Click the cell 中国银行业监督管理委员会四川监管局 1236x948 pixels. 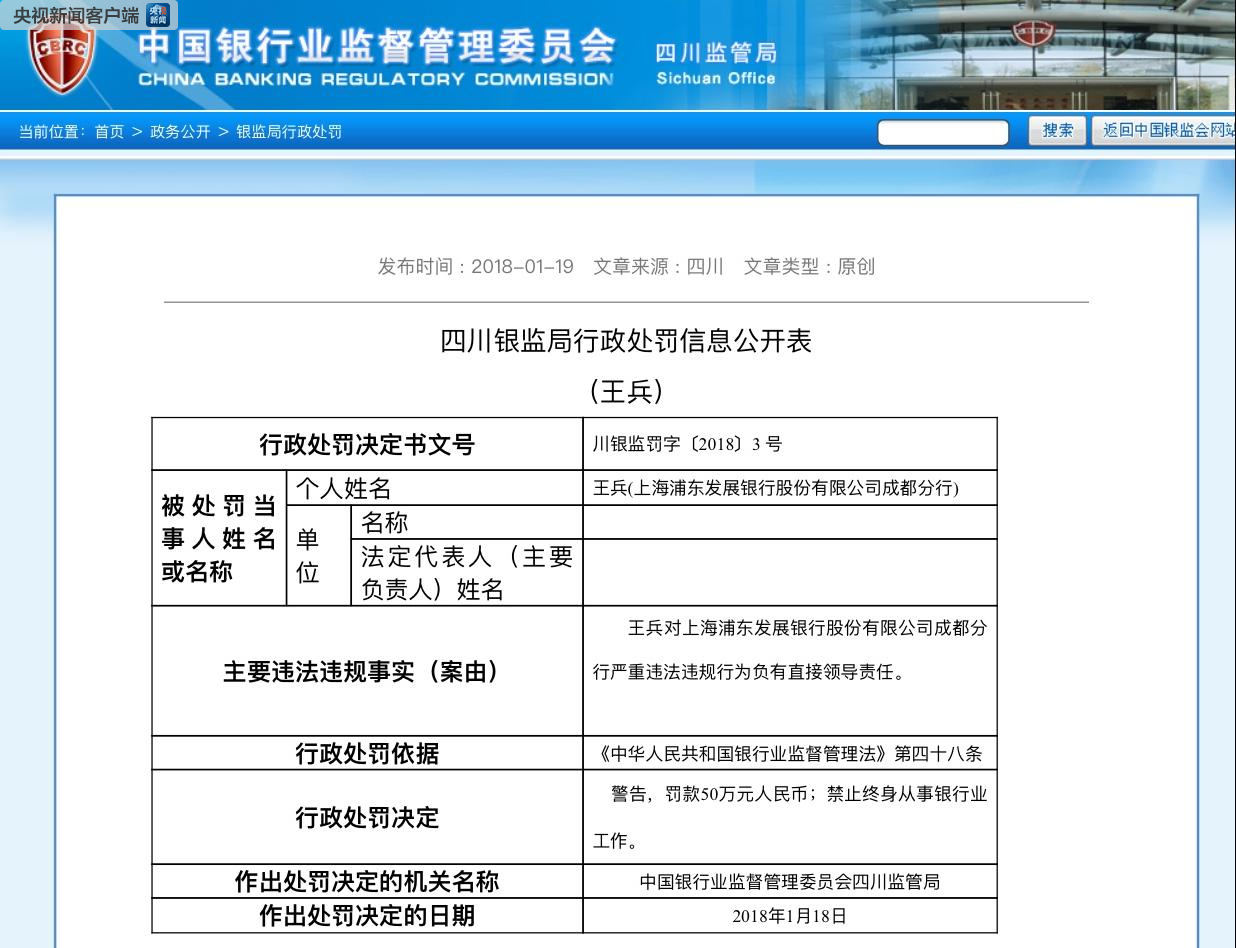click(x=790, y=882)
